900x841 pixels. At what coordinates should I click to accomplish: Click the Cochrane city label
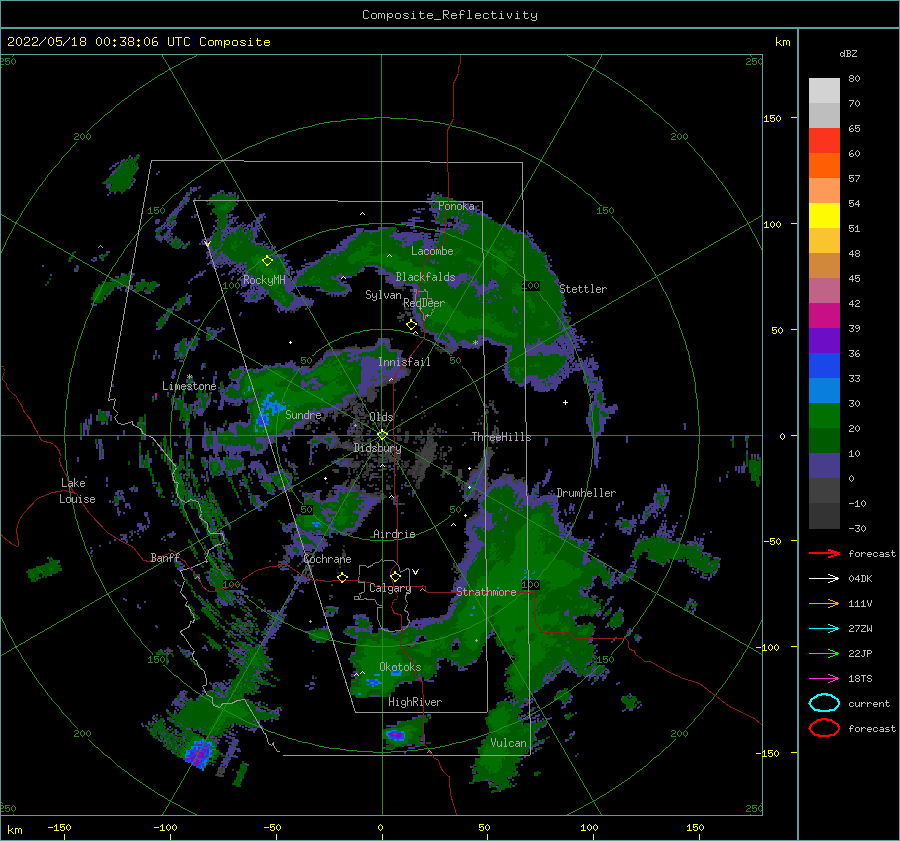[x=327, y=559]
